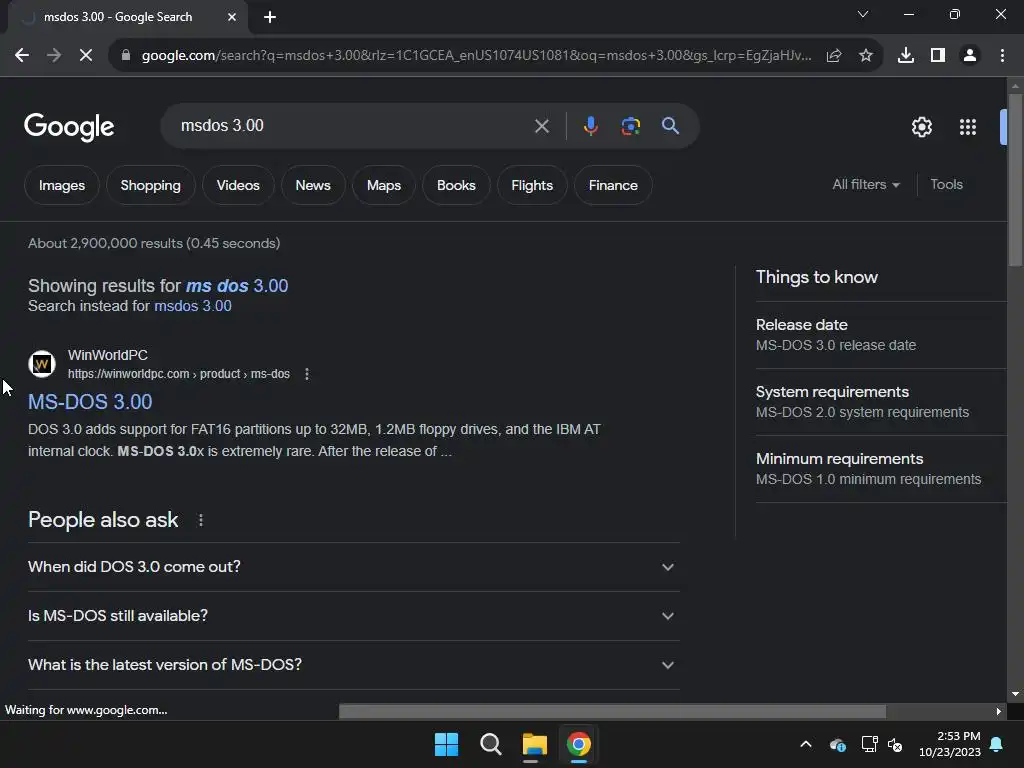Open Windows taskbar search

pos(490,744)
